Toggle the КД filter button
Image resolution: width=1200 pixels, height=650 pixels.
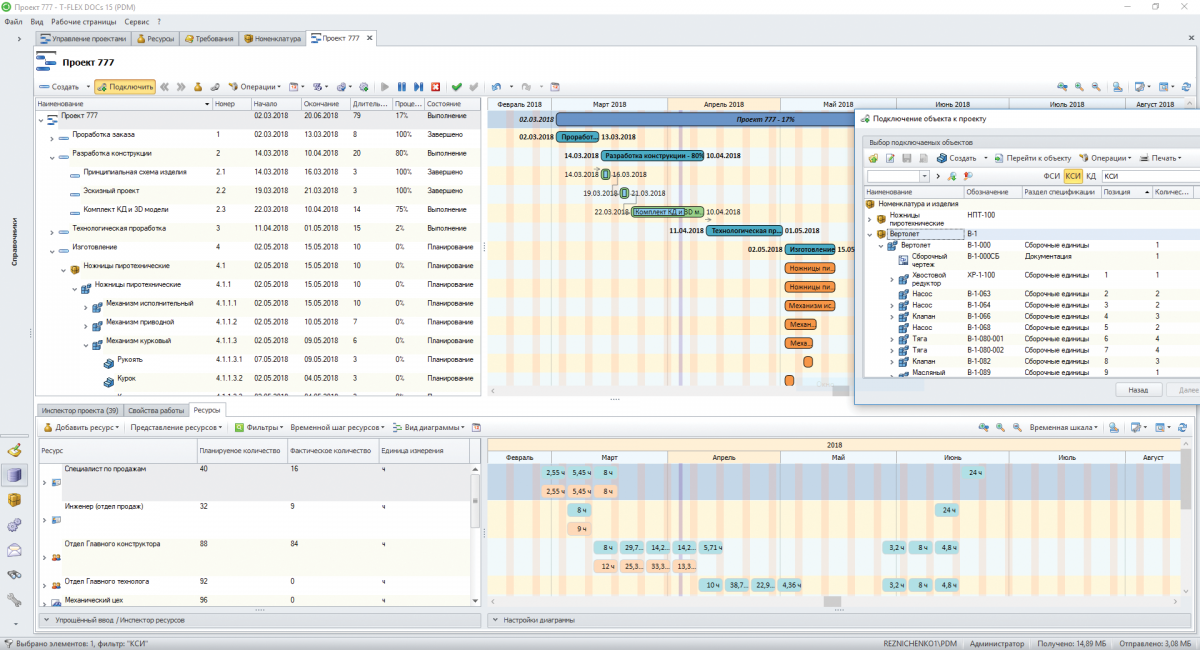pyautogui.click(x=1092, y=176)
